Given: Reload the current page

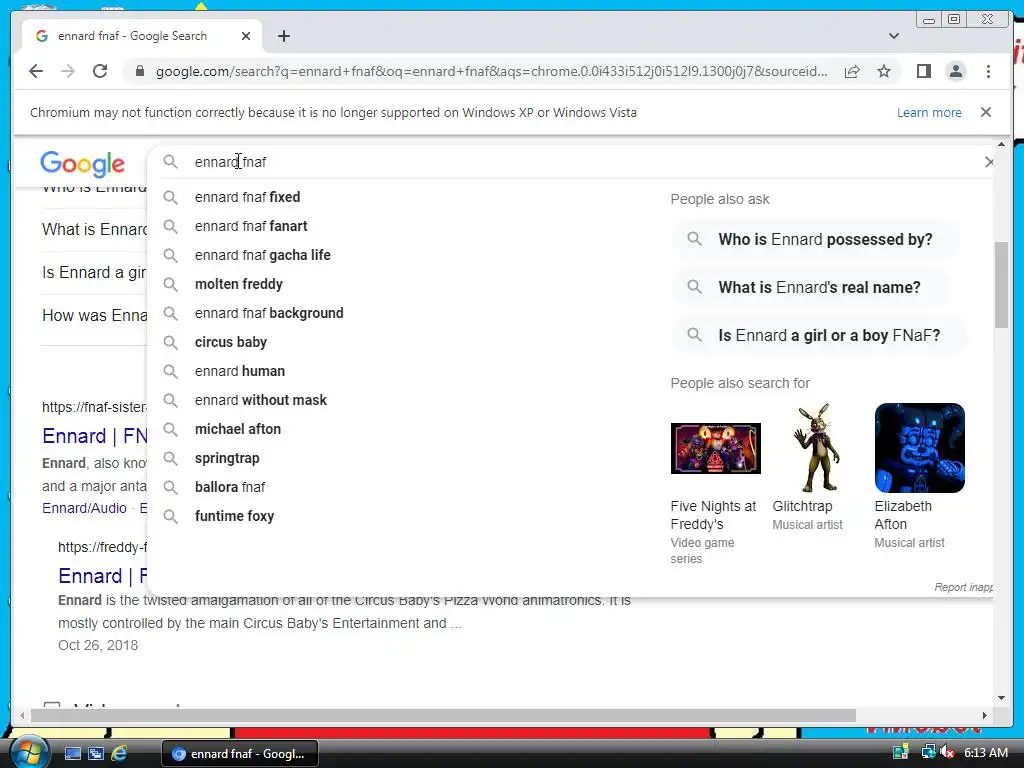Looking at the screenshot, I should point(100,71).
